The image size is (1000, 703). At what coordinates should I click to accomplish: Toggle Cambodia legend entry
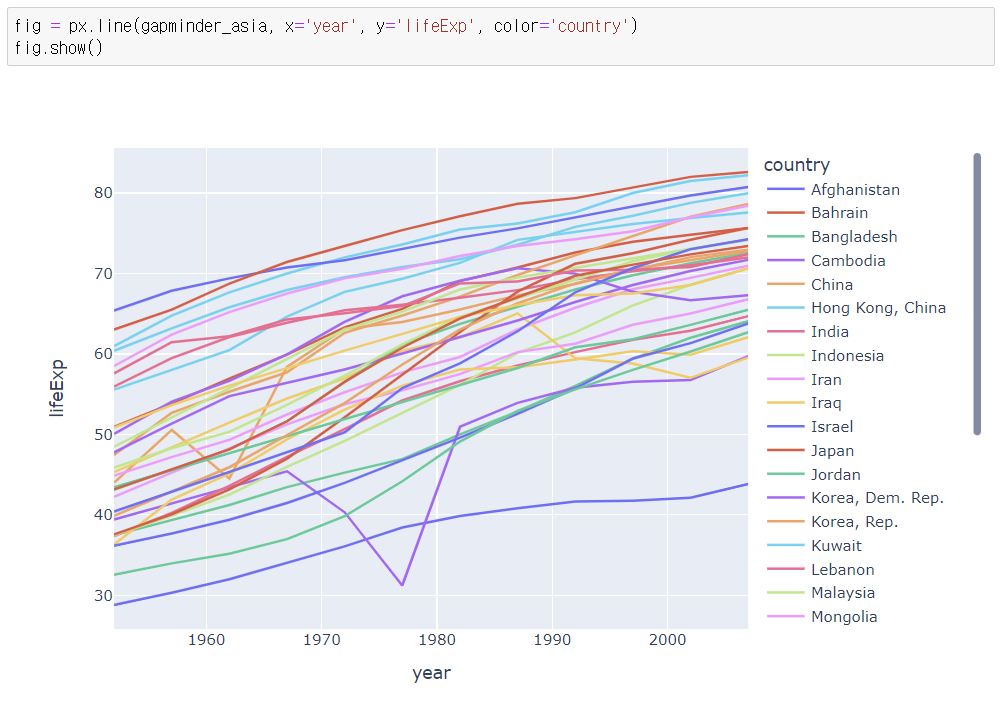click(x=827, y=260)
